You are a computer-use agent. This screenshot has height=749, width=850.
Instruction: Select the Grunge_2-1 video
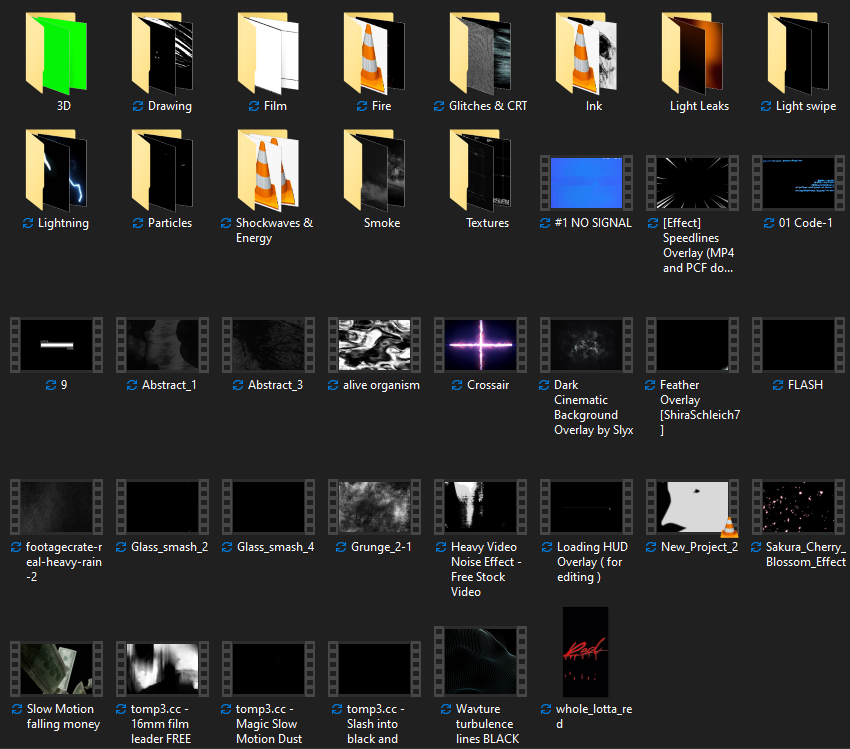[x=375, y=507]
